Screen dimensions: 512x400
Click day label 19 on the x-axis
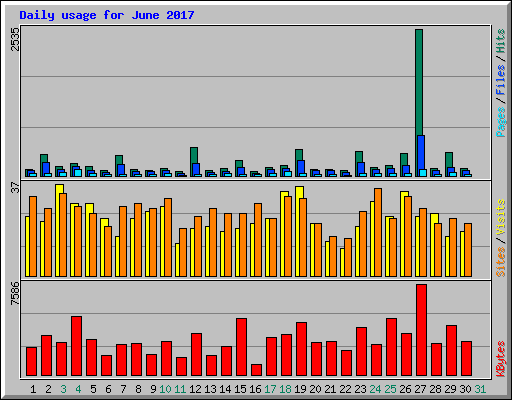[300, 389]
